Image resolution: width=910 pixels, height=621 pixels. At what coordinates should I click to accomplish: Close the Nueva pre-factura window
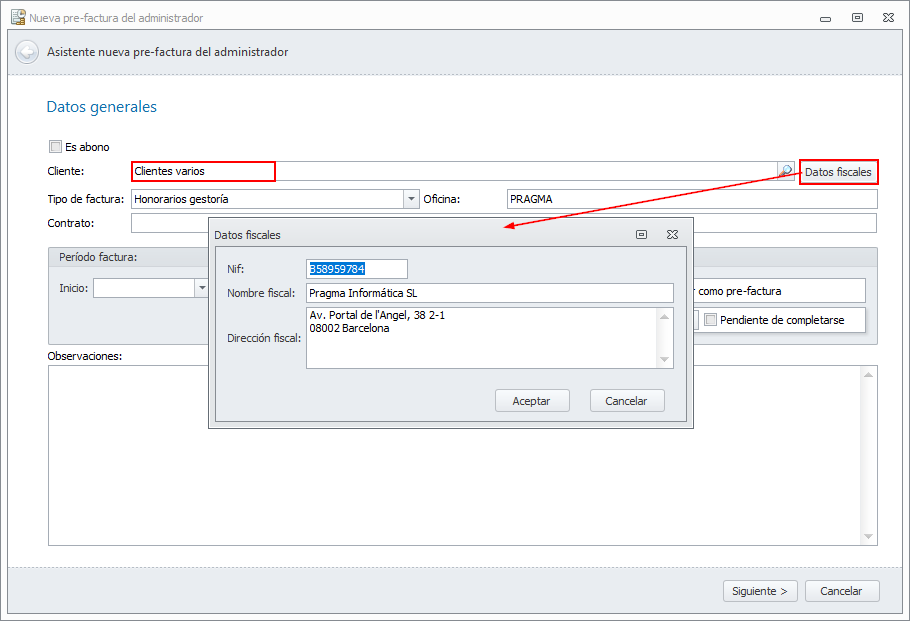(x=888, y=17)
